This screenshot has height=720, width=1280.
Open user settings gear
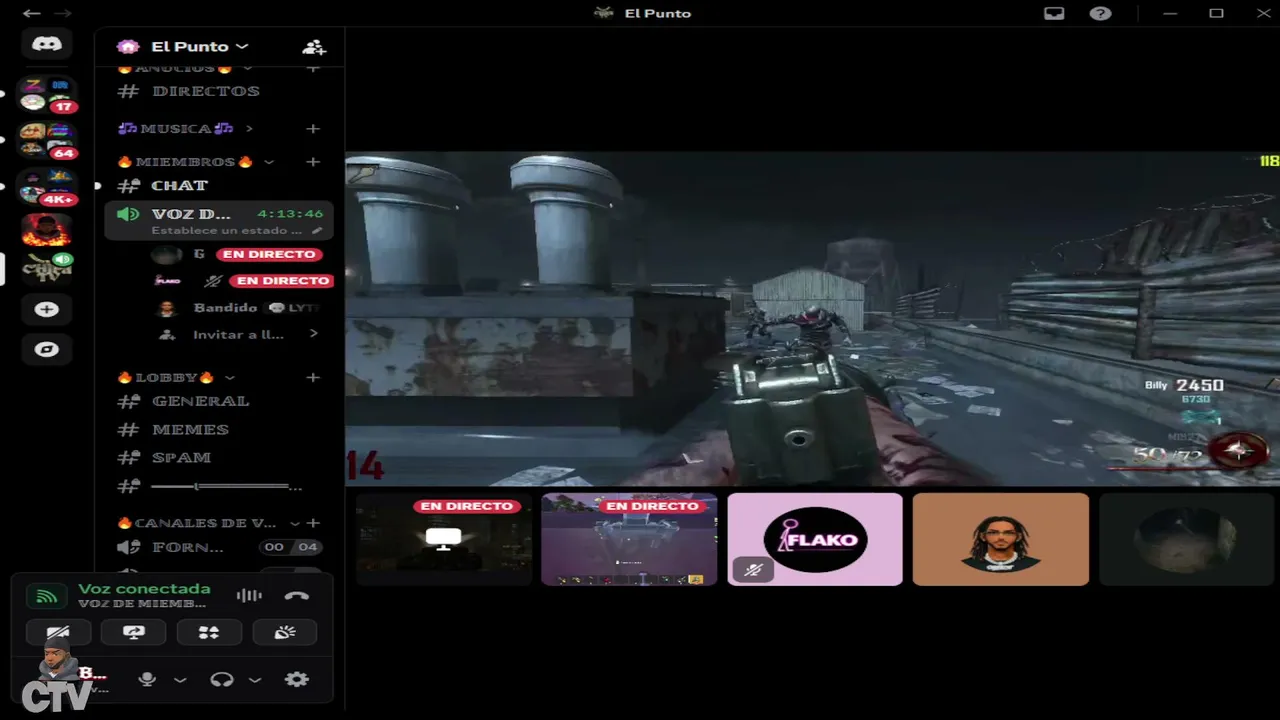296,679
